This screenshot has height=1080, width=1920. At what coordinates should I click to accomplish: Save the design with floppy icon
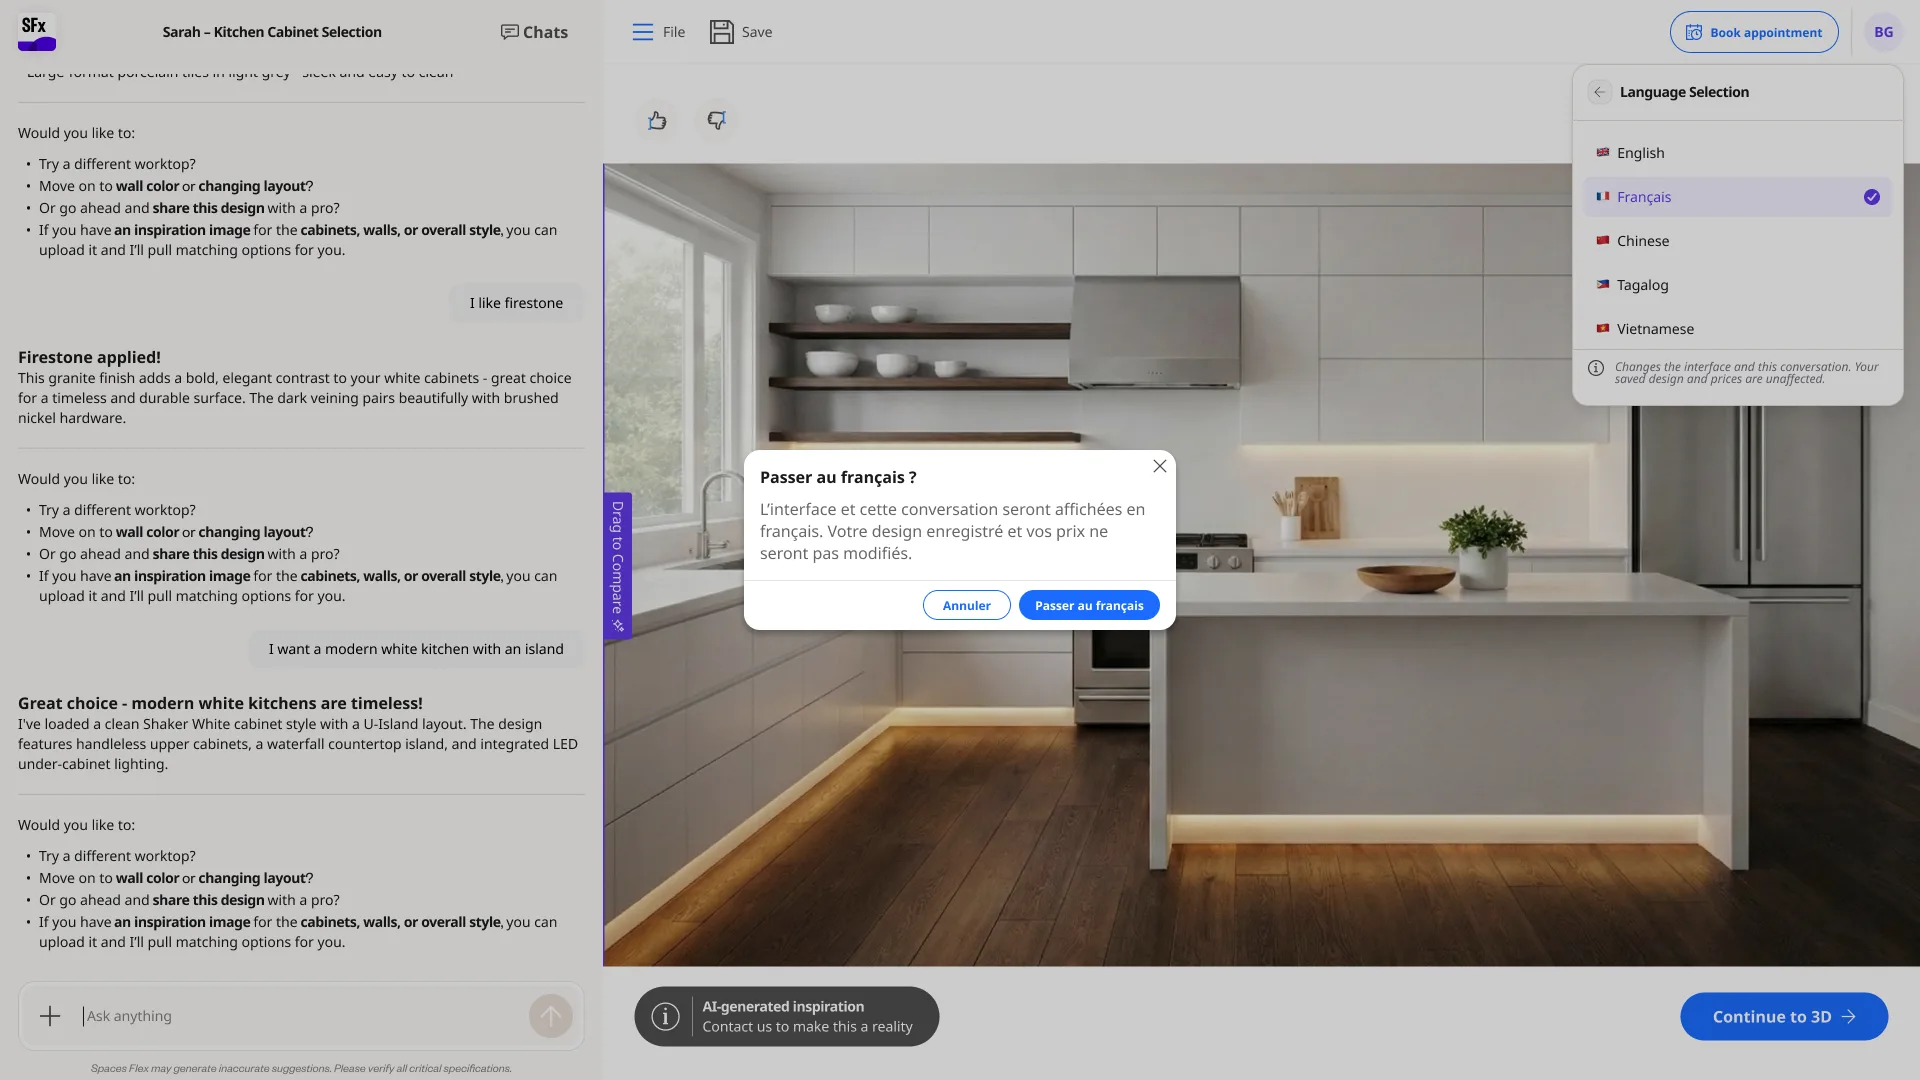741,32
